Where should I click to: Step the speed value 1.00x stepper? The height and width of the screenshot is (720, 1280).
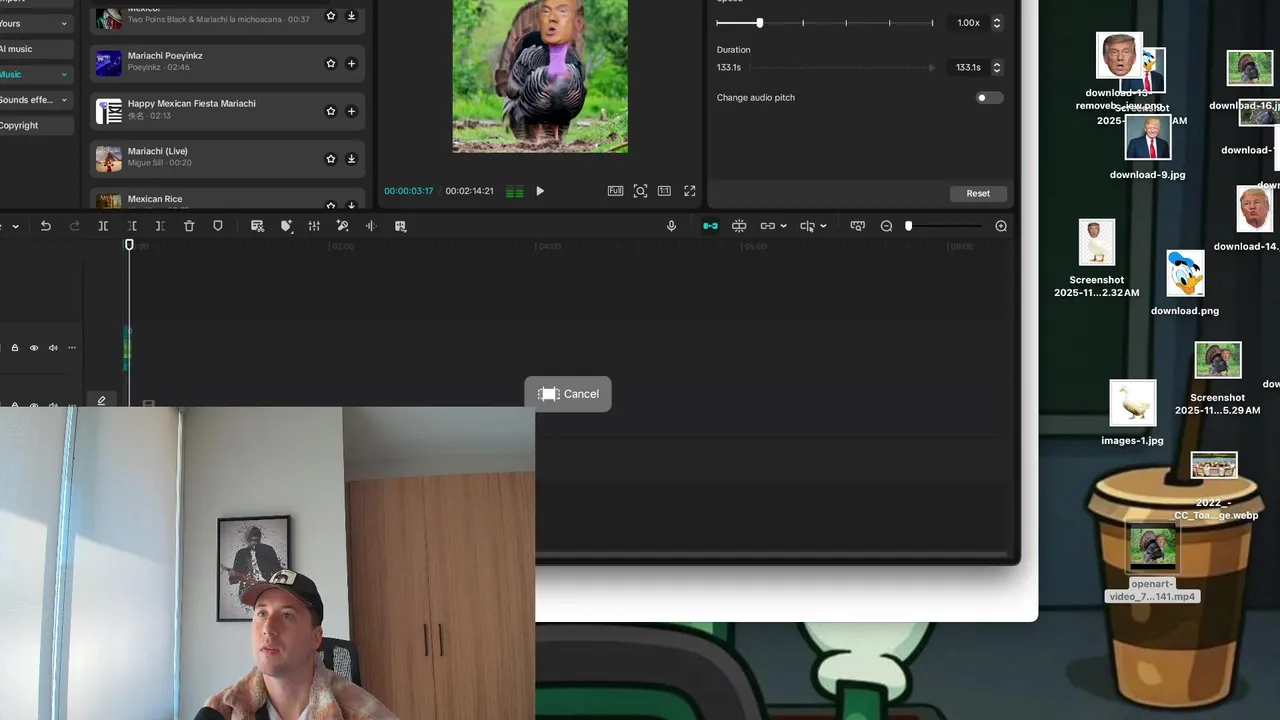coord(996,23)
